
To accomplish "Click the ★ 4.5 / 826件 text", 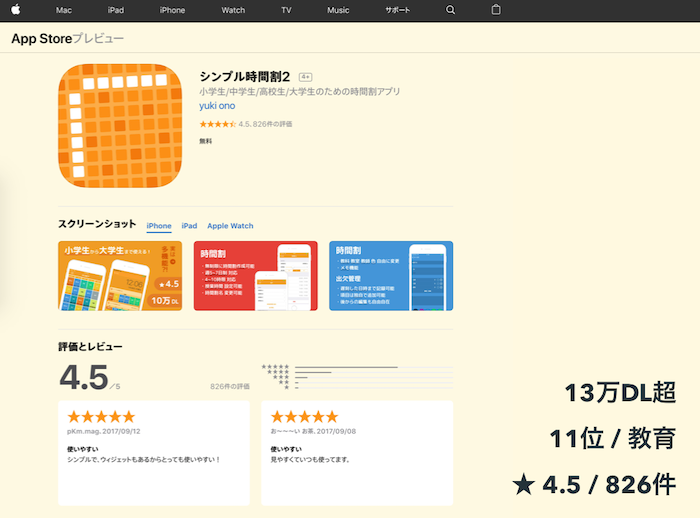I will tap(594, 485).
